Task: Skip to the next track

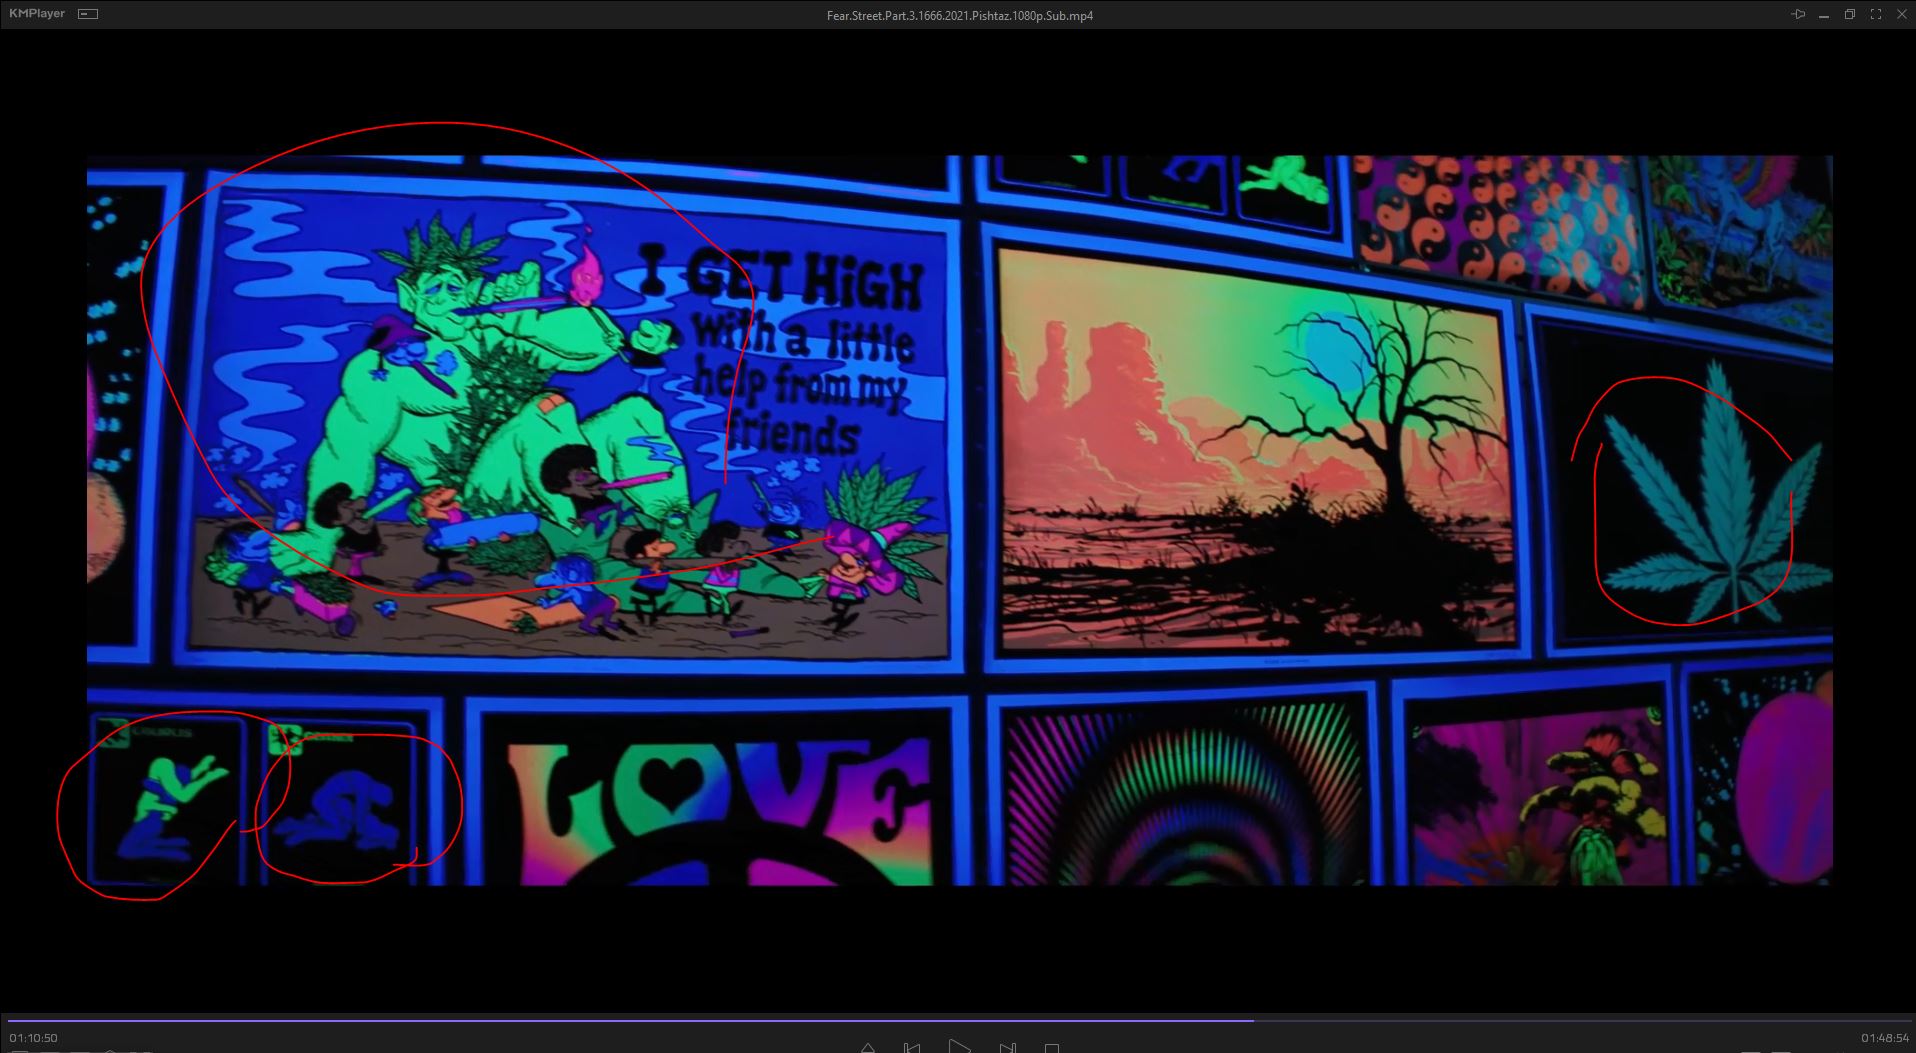Action: coord(1007,1048)
